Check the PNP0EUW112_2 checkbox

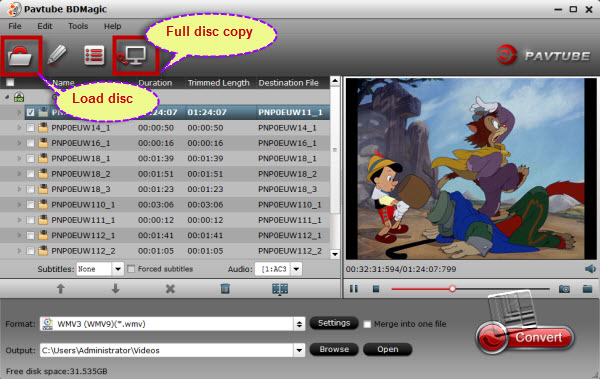coord(31,251)
